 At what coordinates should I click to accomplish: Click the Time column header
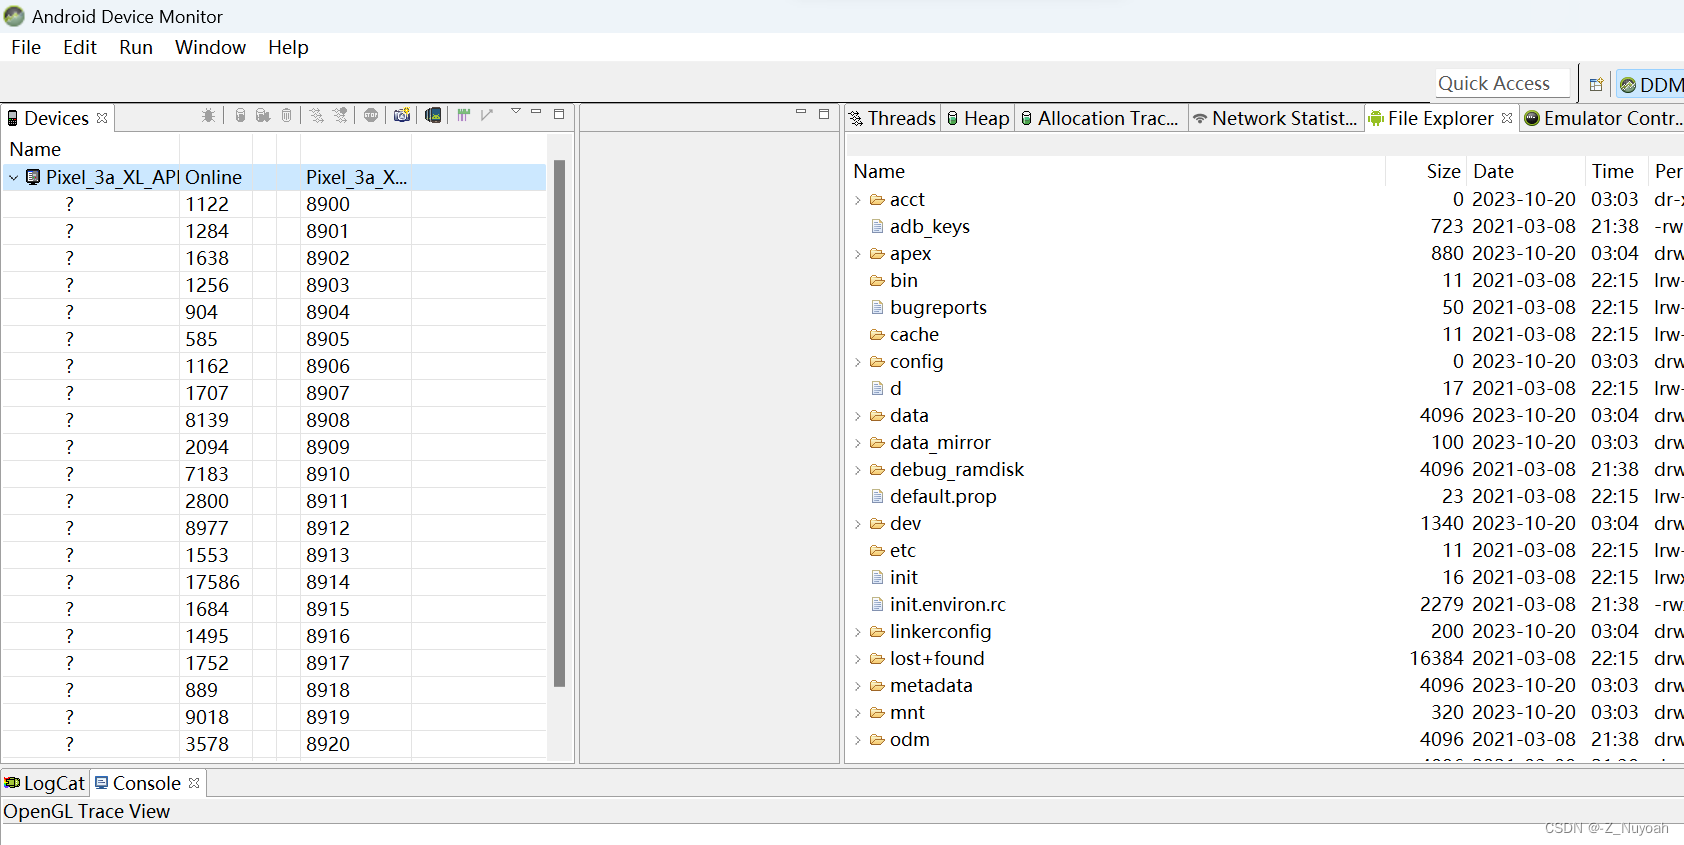pos(1616,171)
